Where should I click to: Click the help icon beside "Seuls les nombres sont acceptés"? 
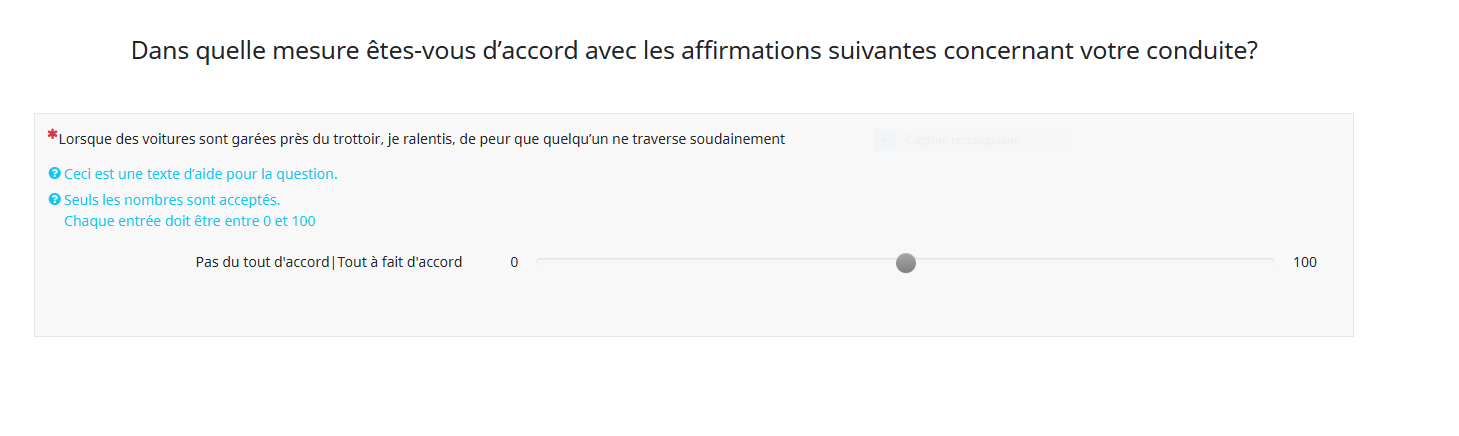(55, 200)
